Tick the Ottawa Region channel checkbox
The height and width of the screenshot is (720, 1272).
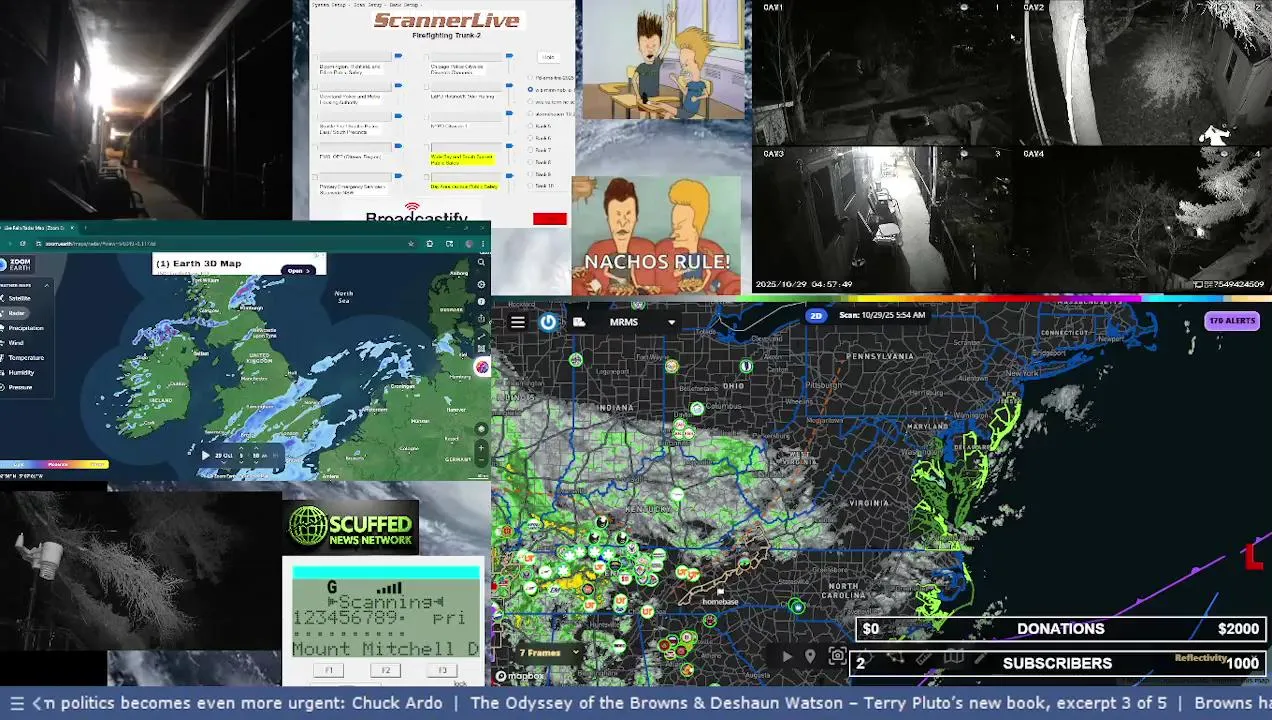[315, 147]
